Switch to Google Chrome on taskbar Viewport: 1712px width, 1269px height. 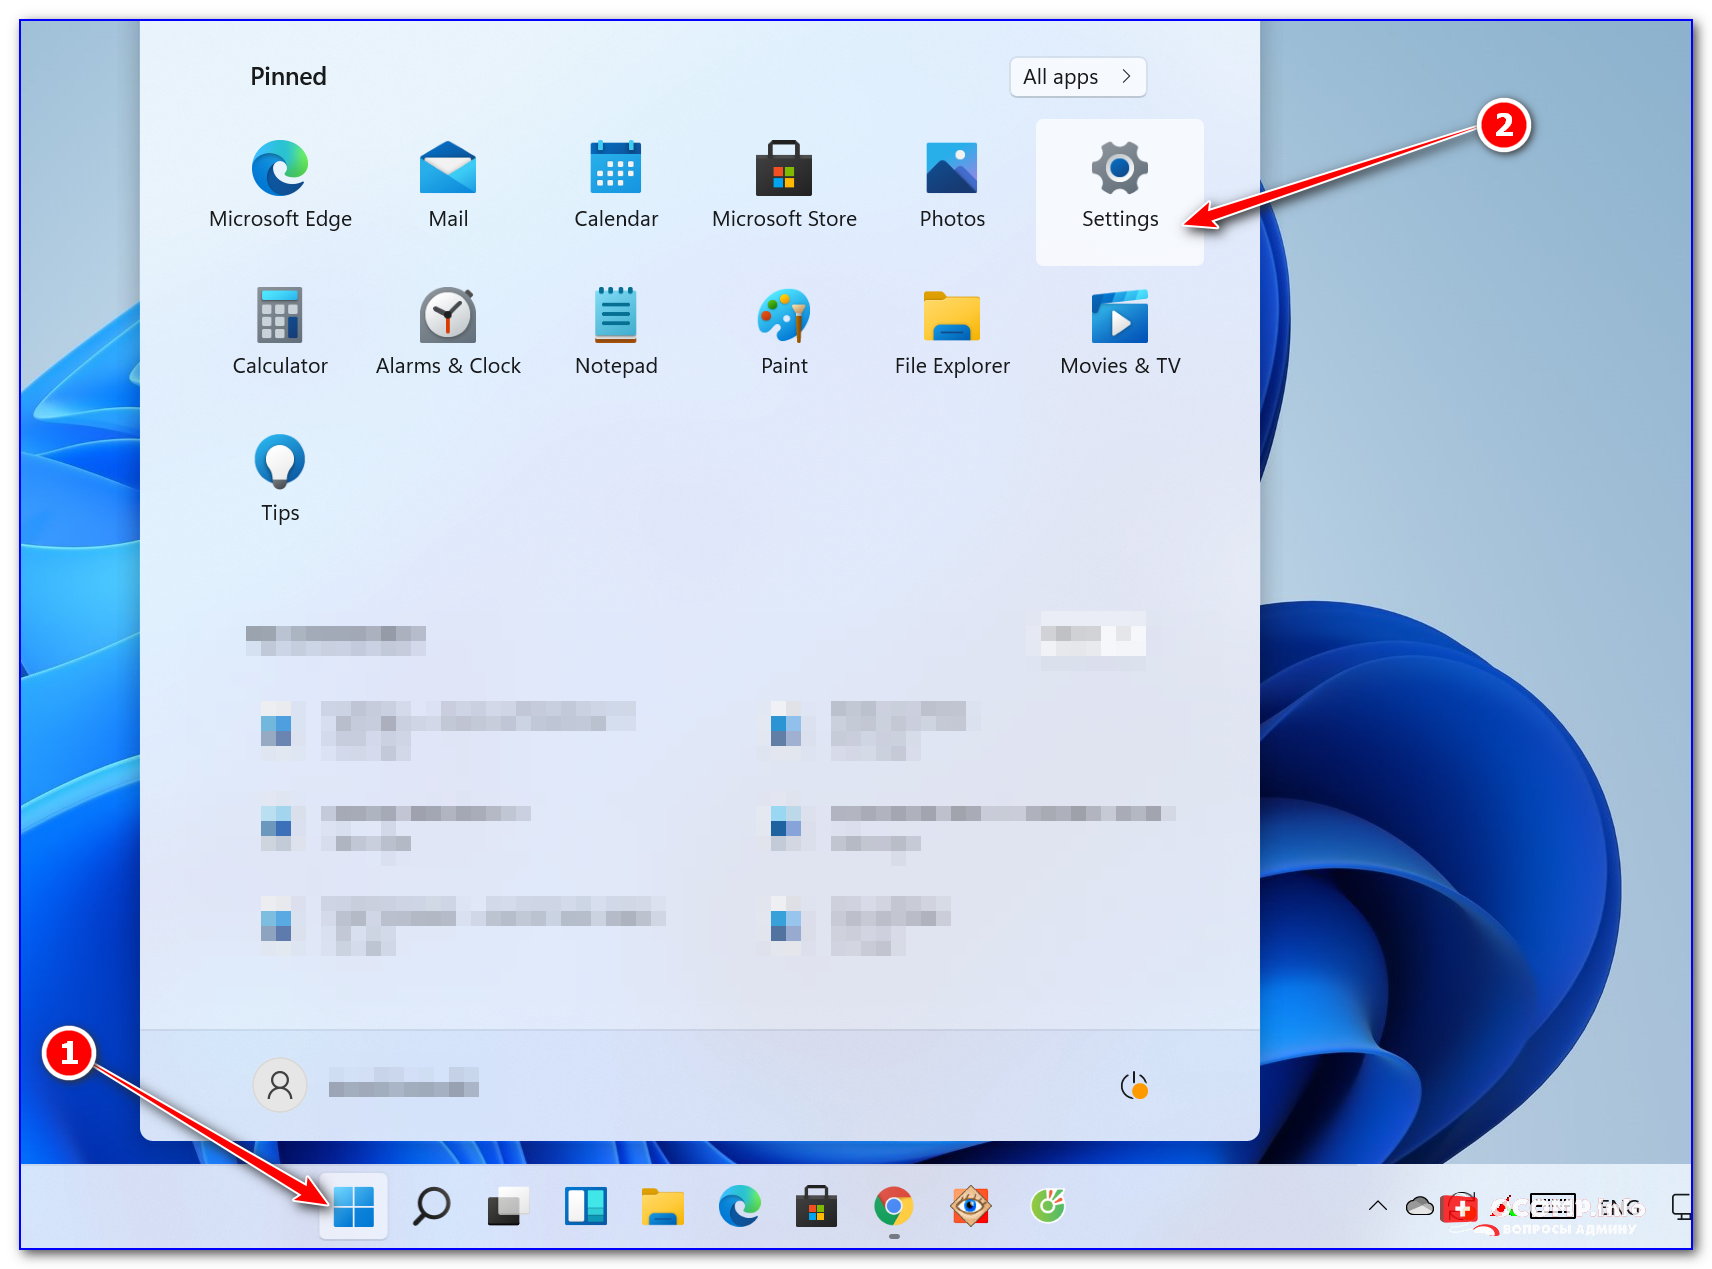click(x=894, y=1206)
